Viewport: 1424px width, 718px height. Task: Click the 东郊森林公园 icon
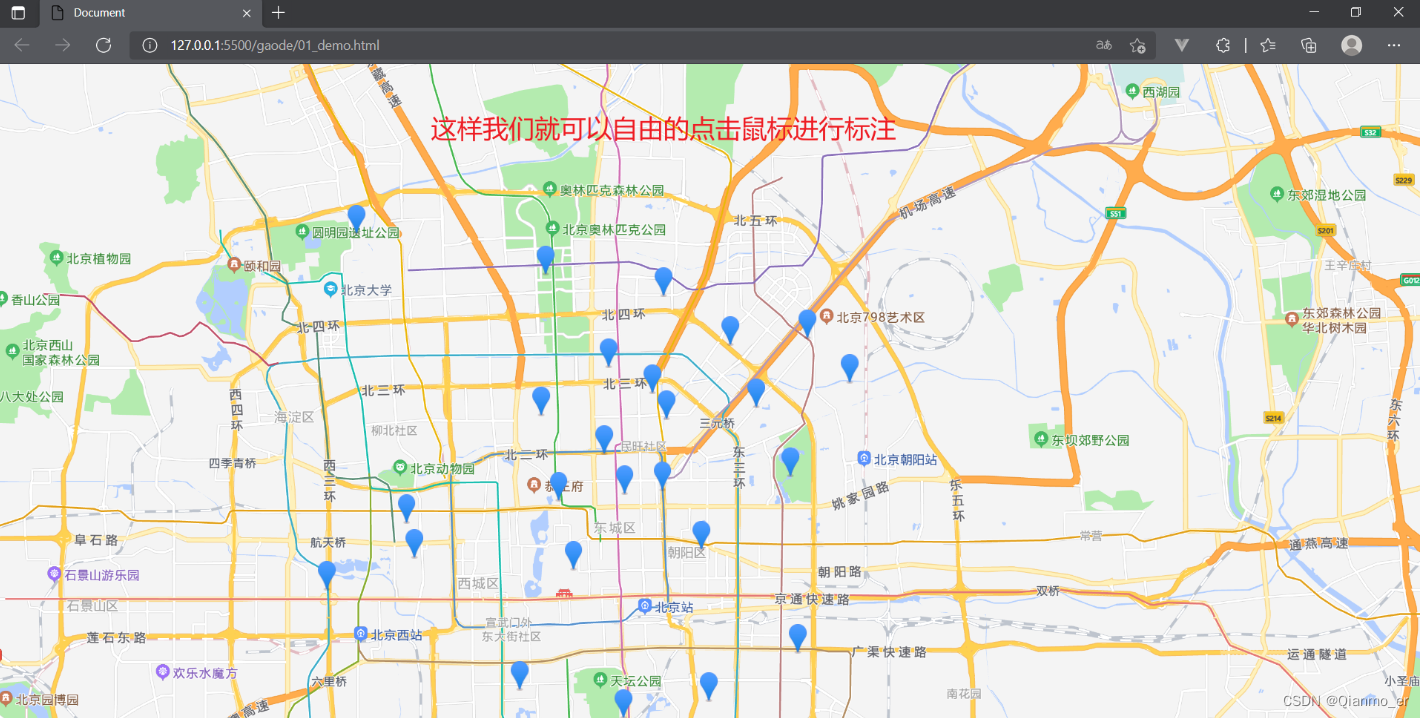click(1291, 318)
